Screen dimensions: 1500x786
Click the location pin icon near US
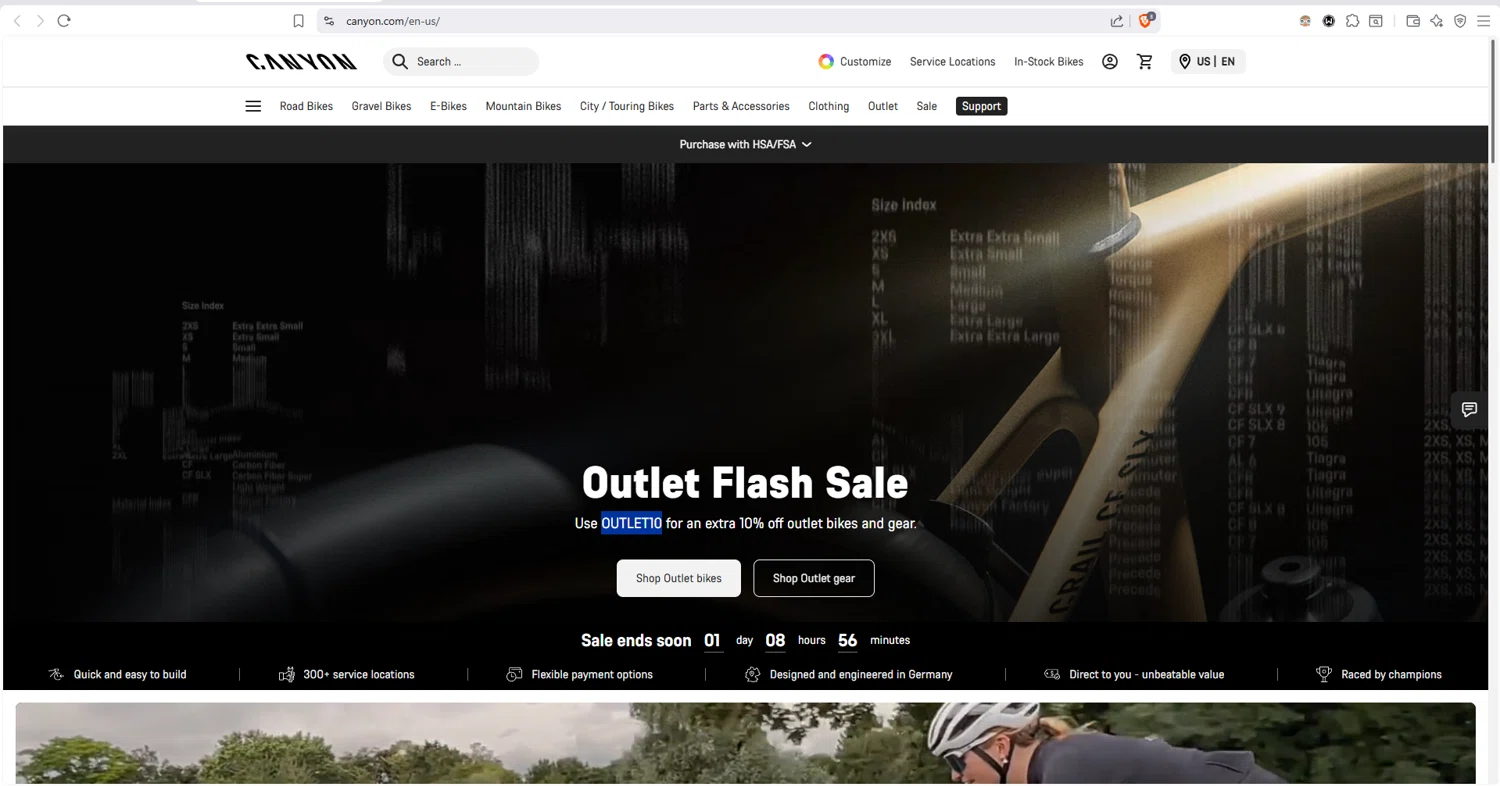[1185, 61]
